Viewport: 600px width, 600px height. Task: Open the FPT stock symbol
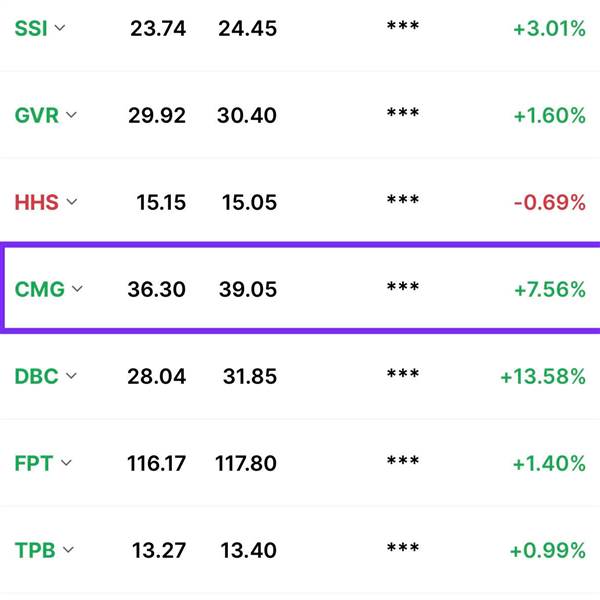pyautogui.click(x=33, y=463)
